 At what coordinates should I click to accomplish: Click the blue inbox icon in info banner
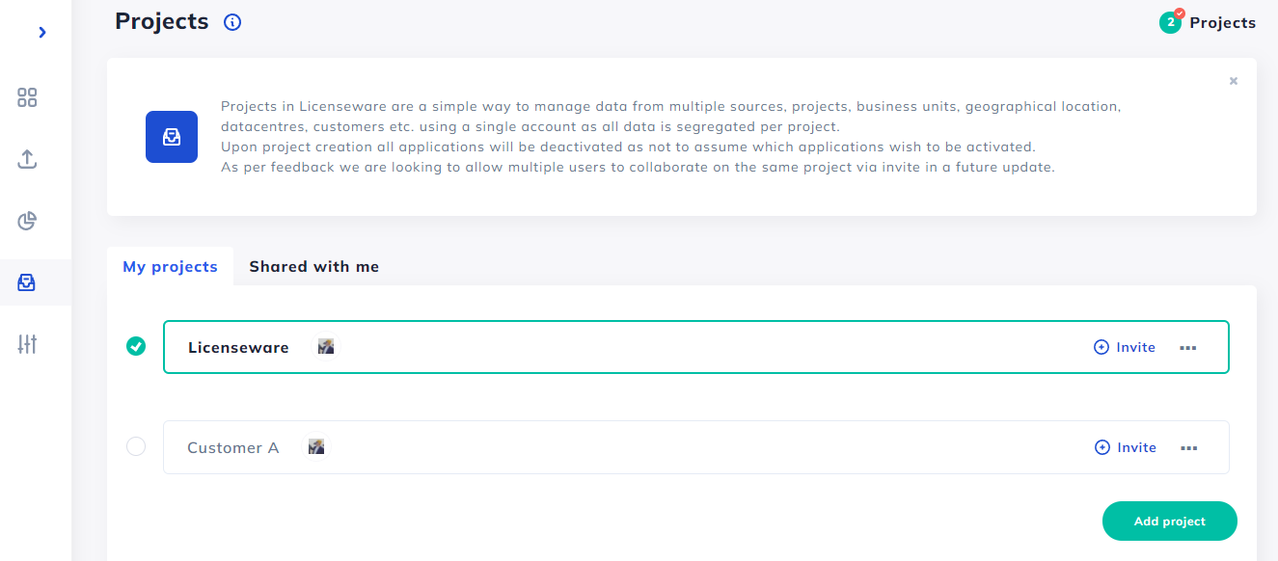click(172, 137)
